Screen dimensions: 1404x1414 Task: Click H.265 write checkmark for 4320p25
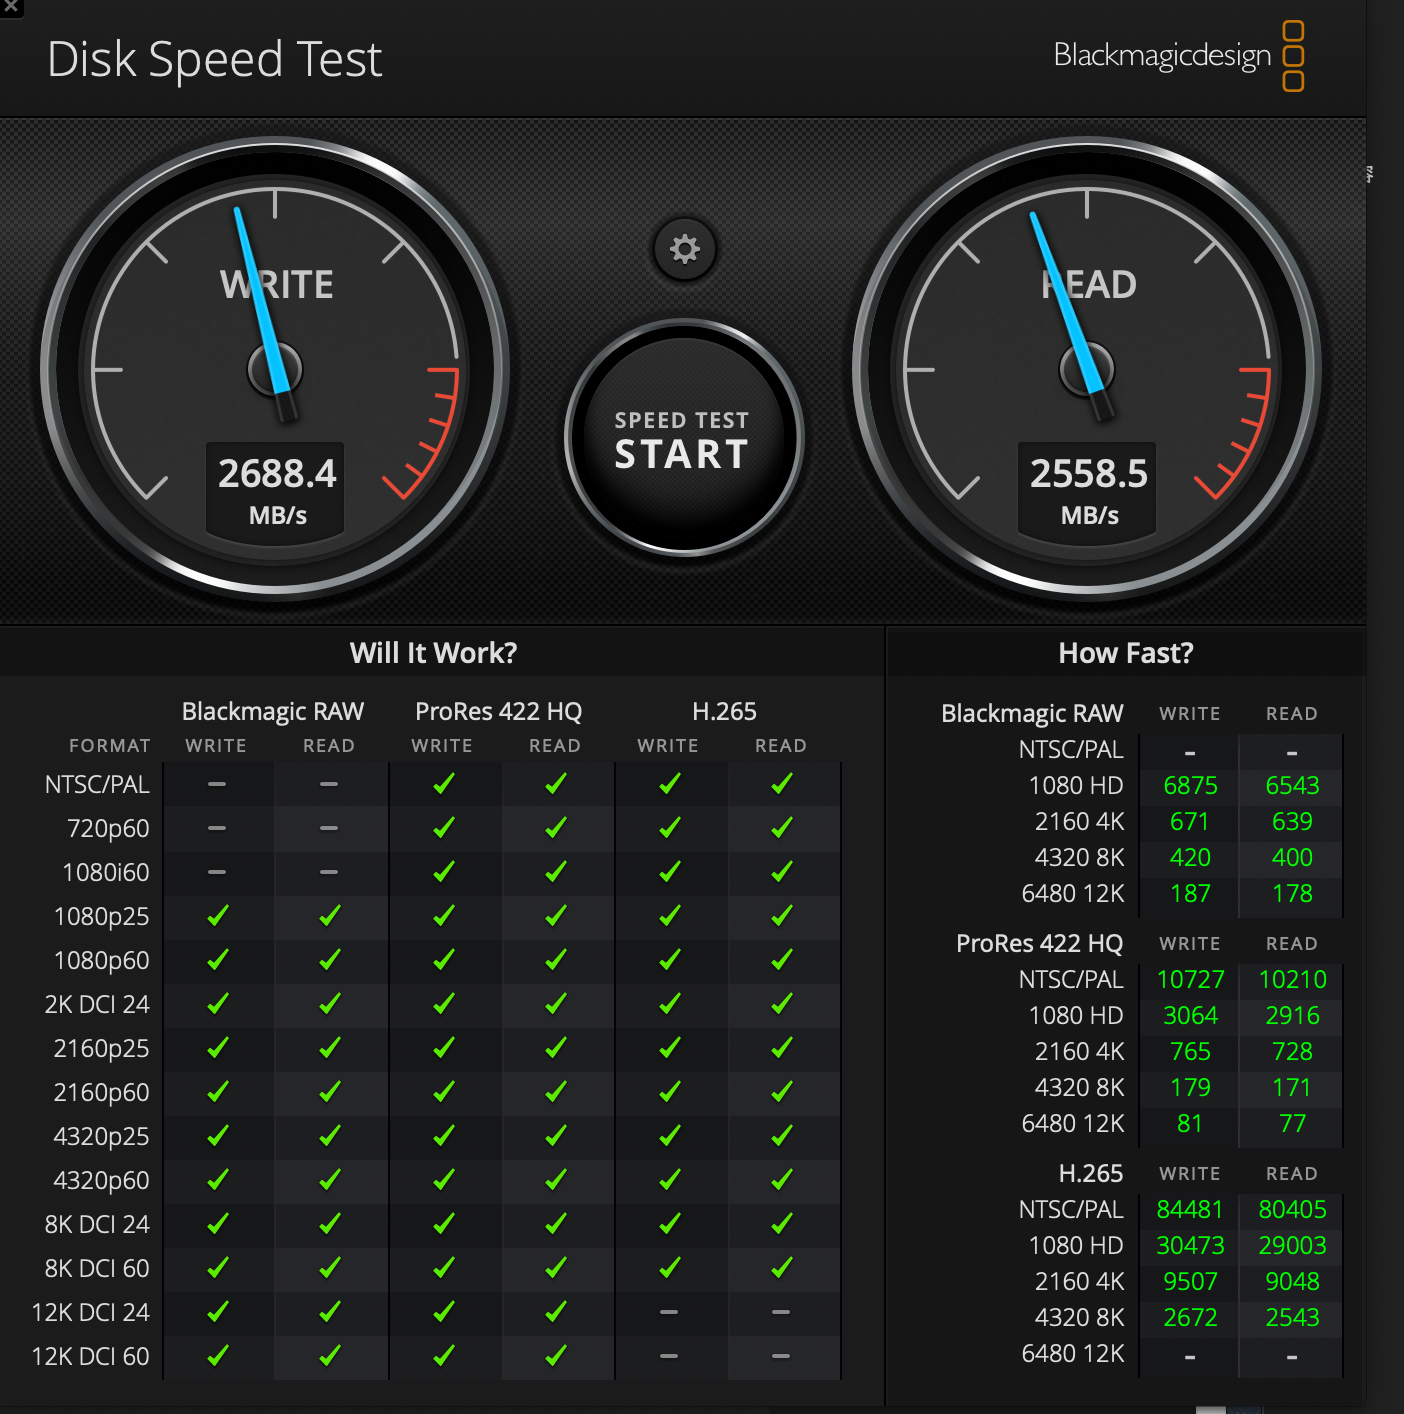669,1135
